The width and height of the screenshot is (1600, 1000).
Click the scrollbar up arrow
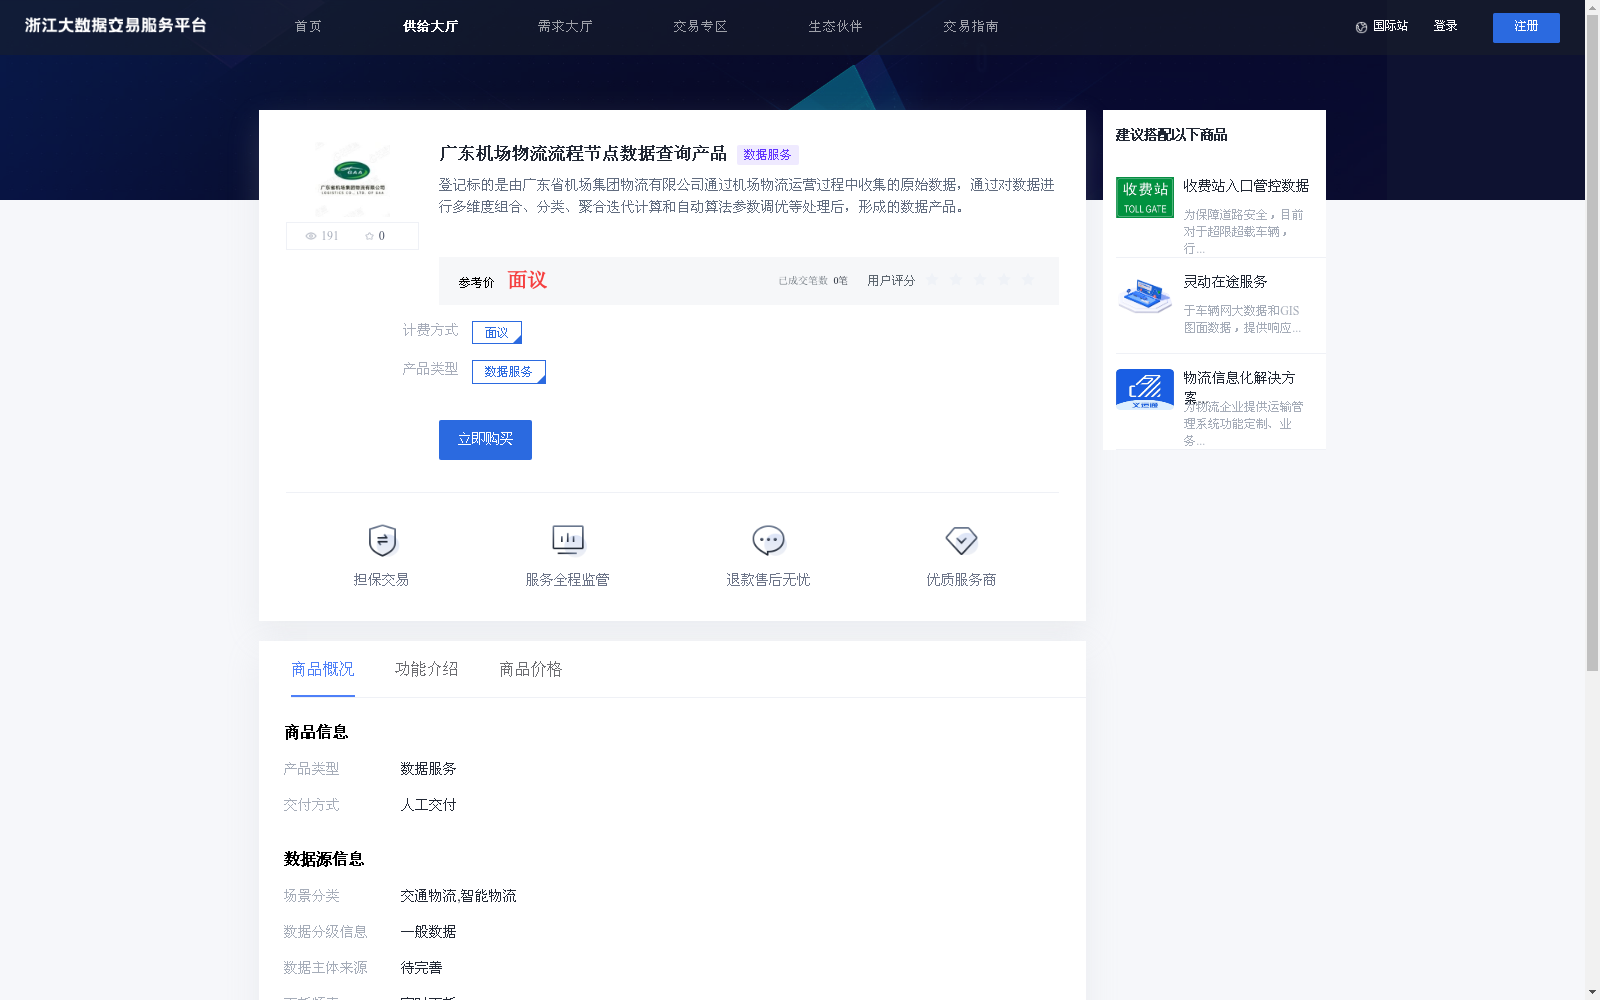click(x=1592, y=7)
